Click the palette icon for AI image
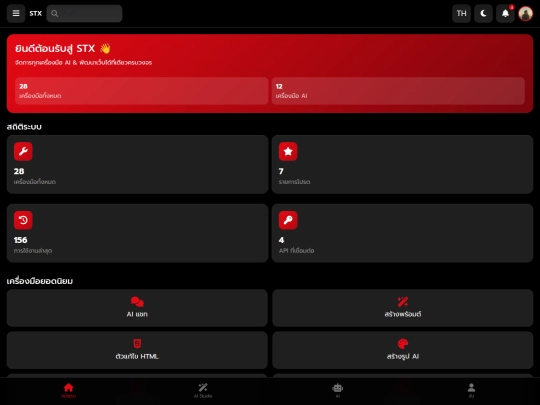This screenshot has width=540, height=405. click(x=403, y=344)
